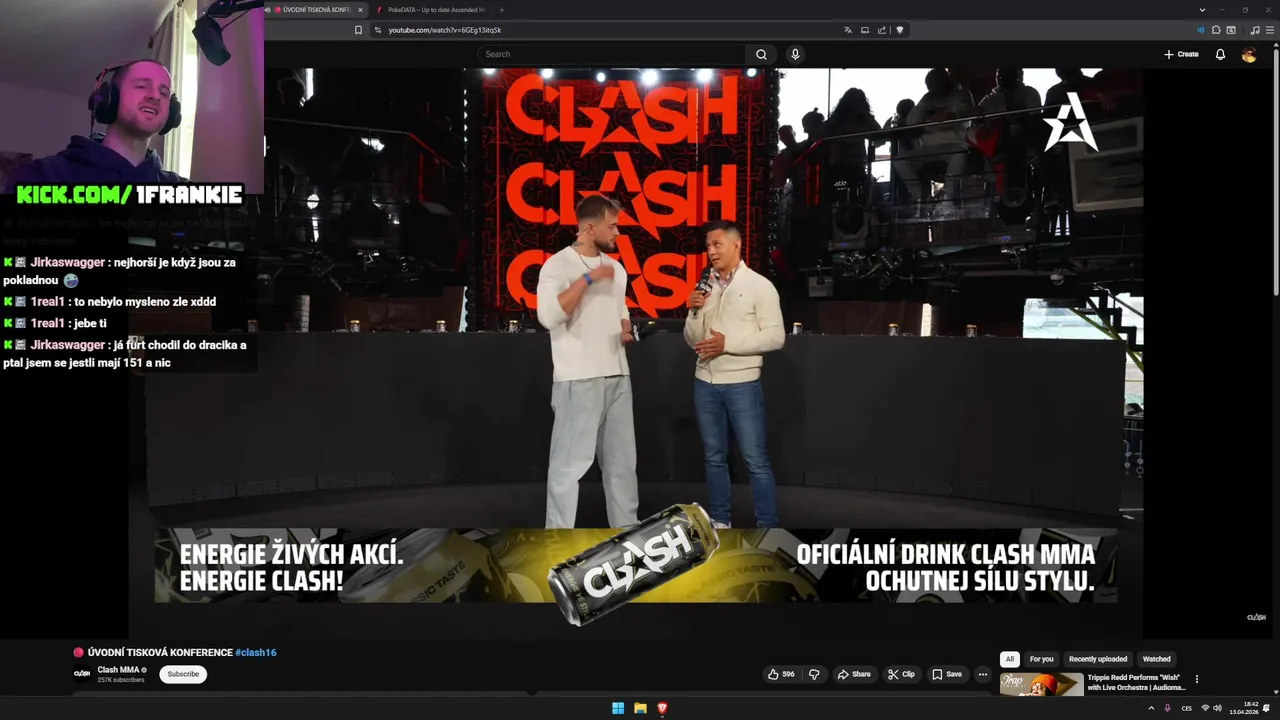
Task: Open browser extensions puzzle icon
Action: (1216, 30)
